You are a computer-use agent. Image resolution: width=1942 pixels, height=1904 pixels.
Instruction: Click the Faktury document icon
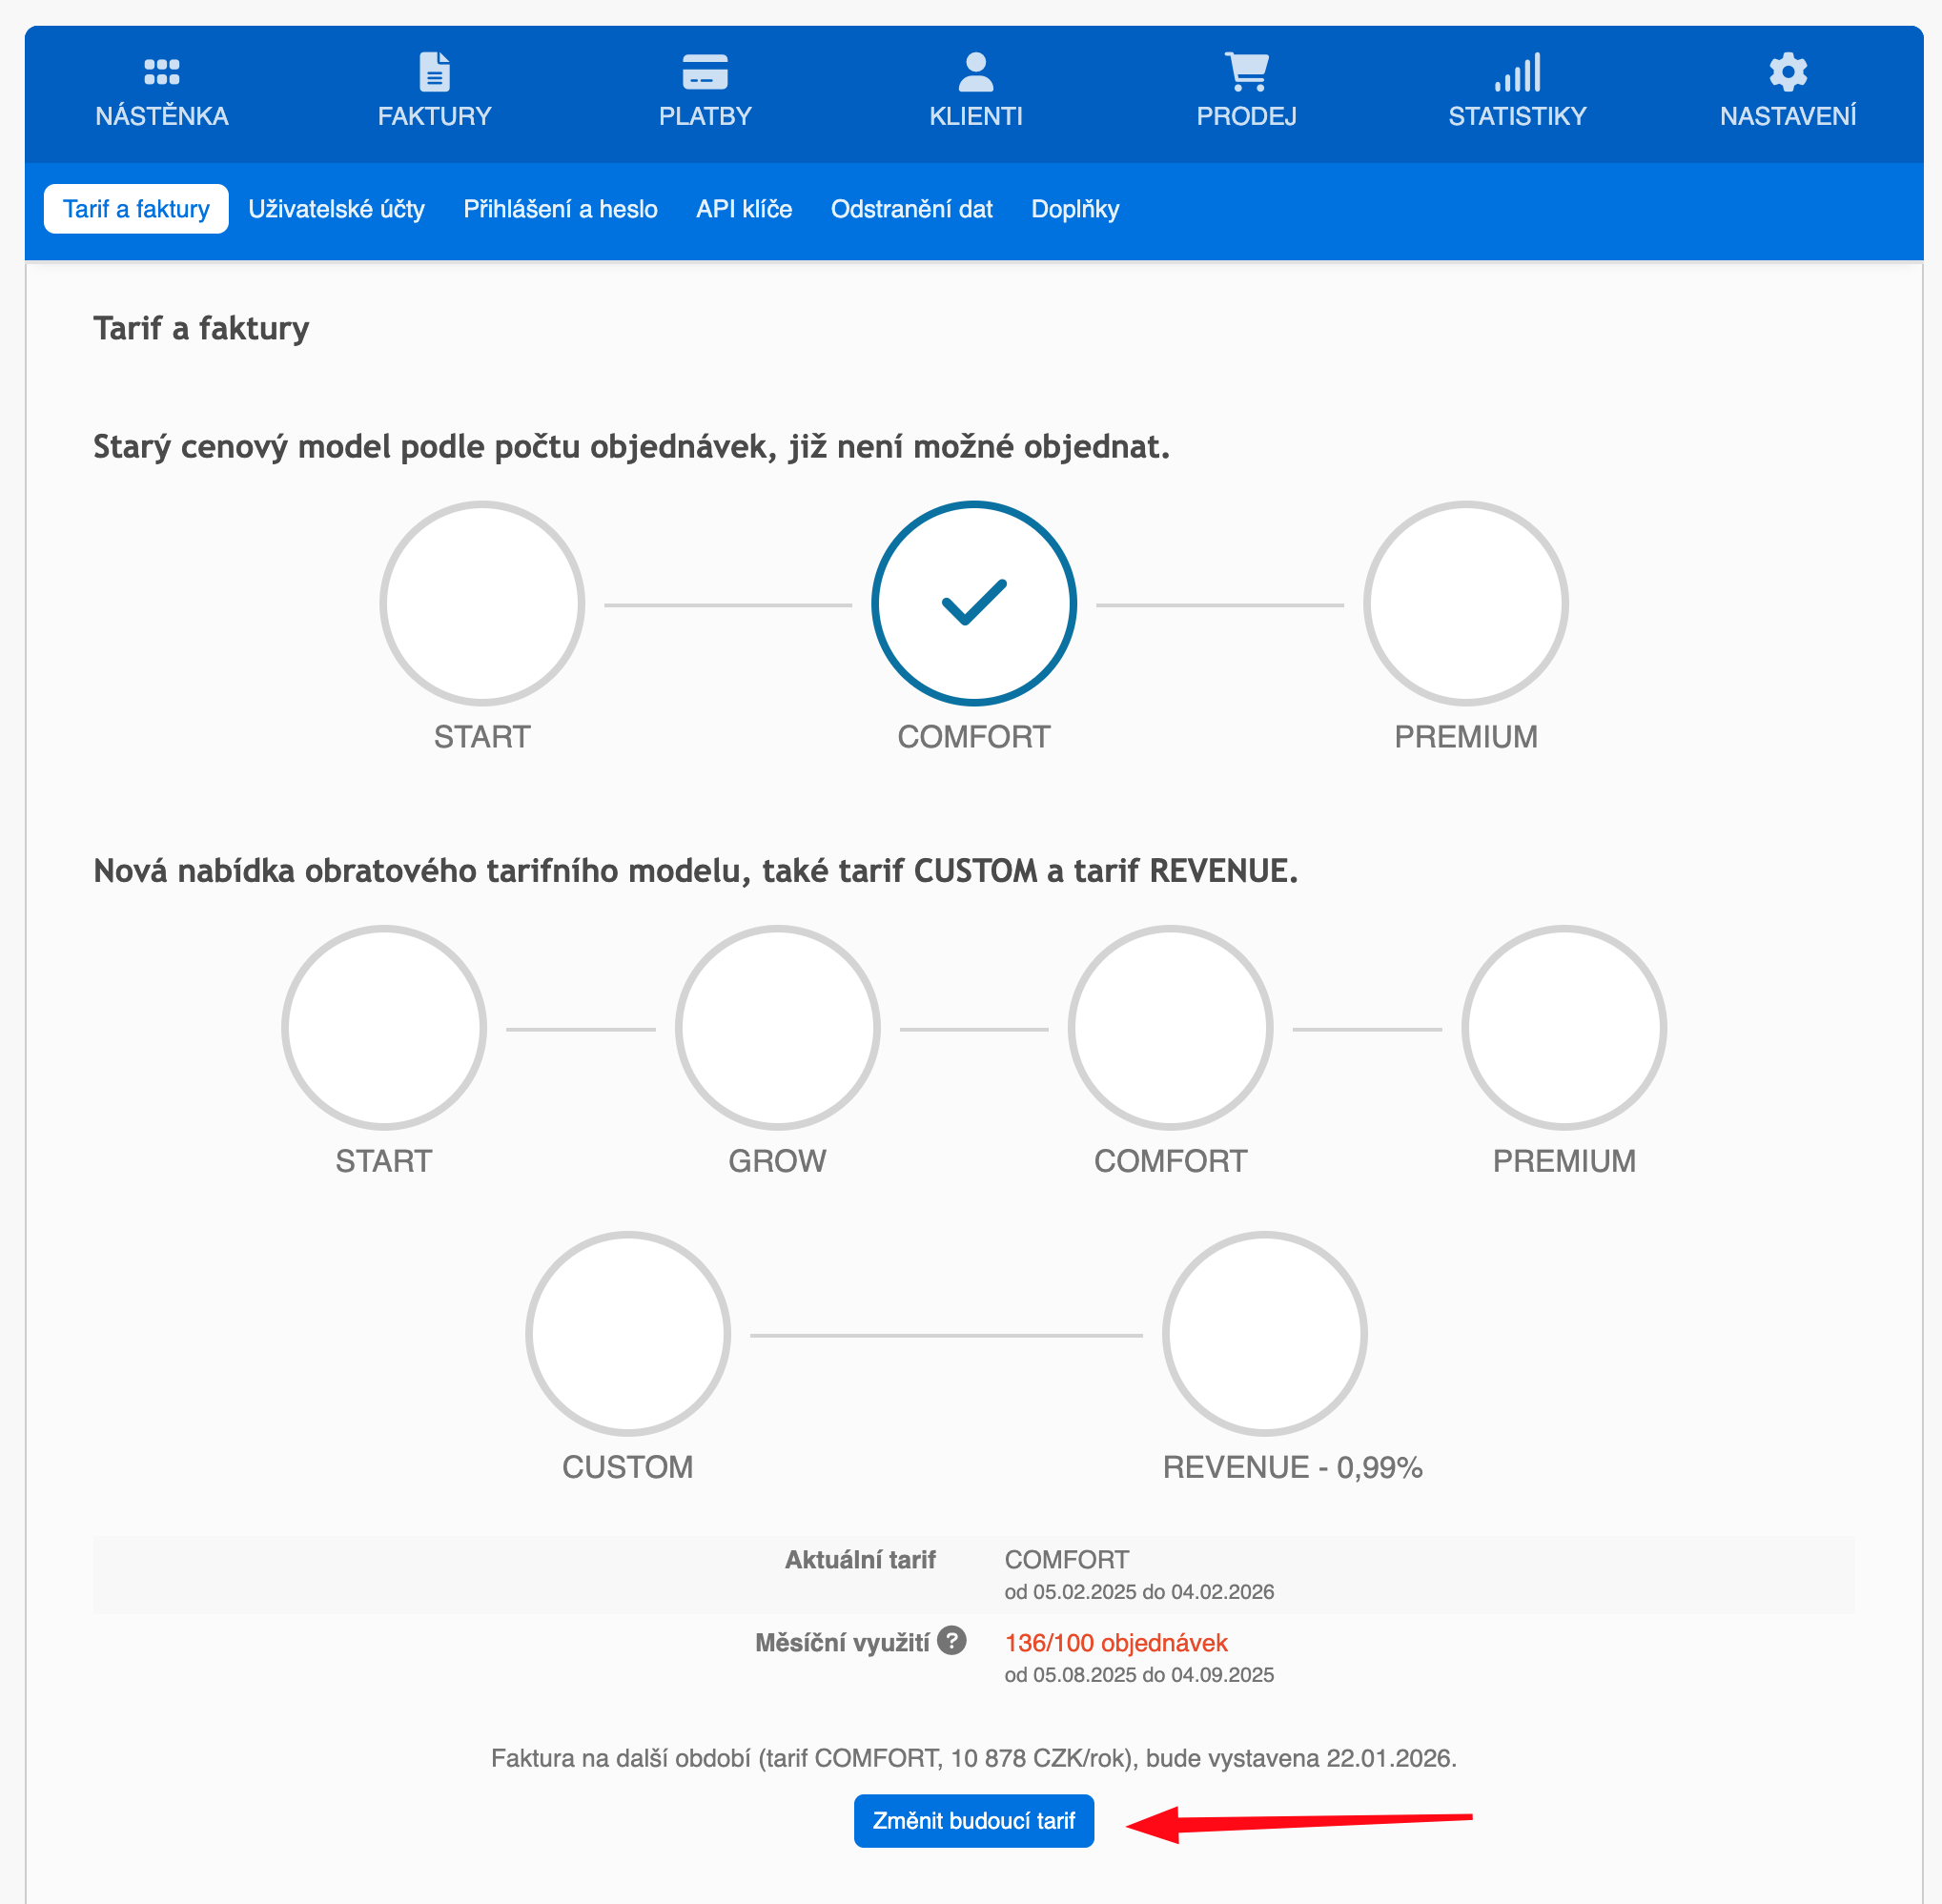tap(434, 72)
